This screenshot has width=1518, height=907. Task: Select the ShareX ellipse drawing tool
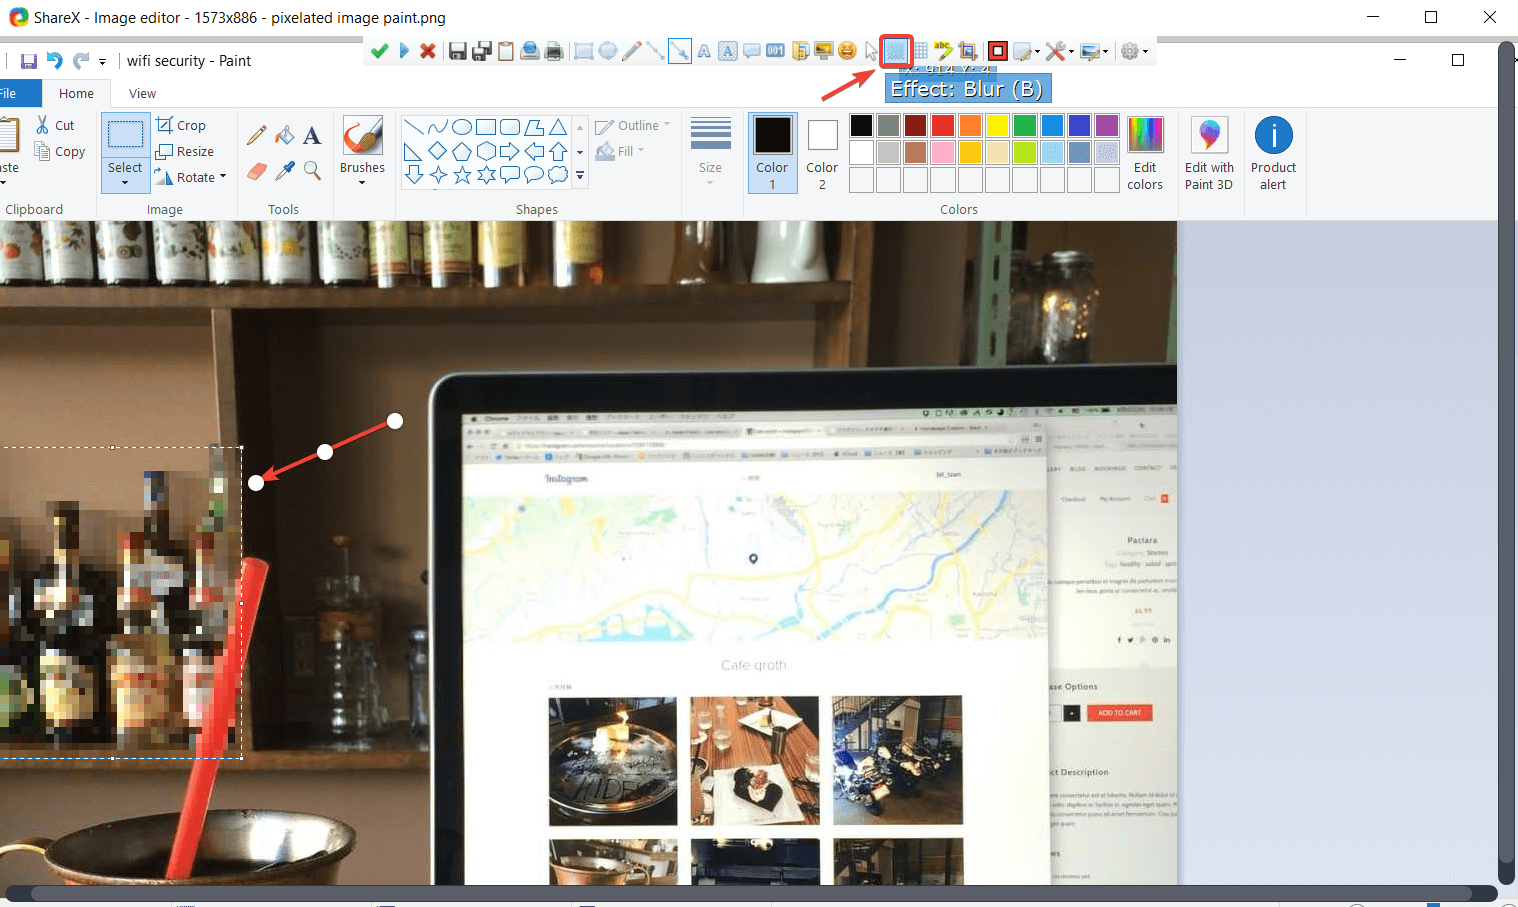coord(608,51)
